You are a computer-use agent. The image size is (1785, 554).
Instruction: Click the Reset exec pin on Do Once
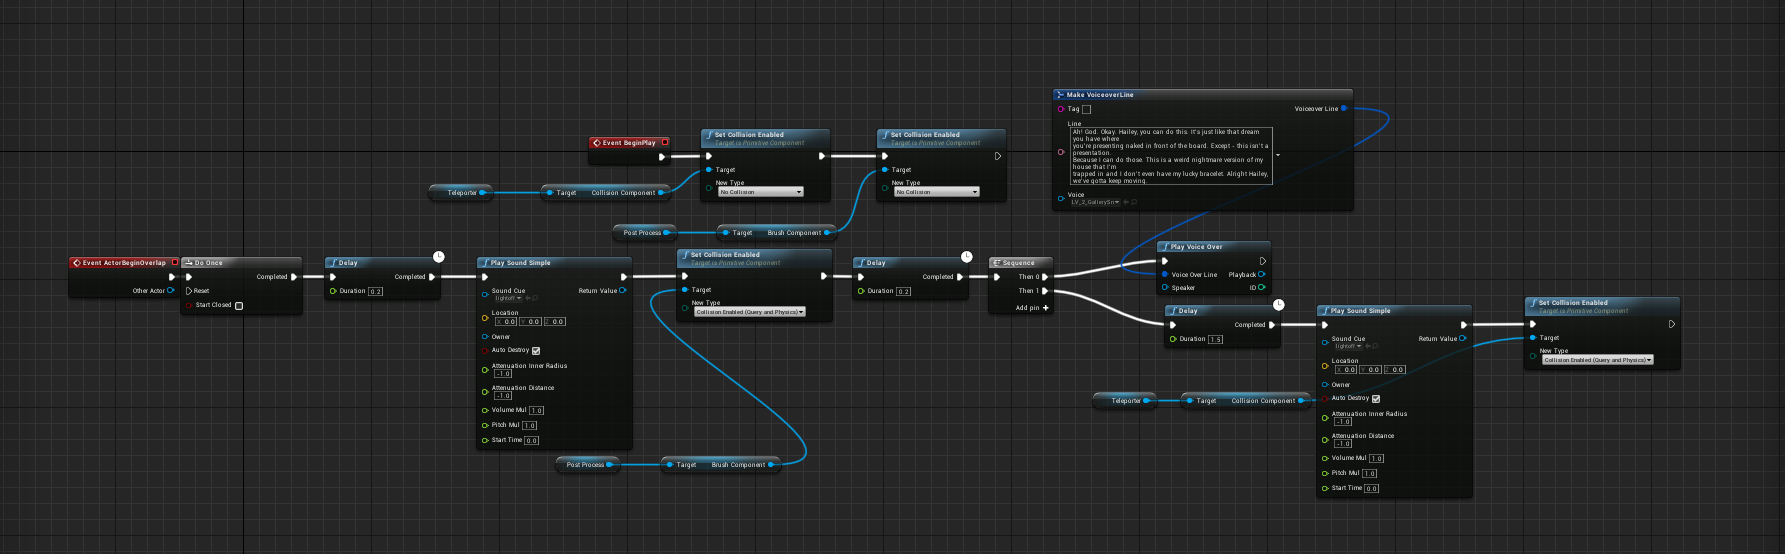point(189,291)
